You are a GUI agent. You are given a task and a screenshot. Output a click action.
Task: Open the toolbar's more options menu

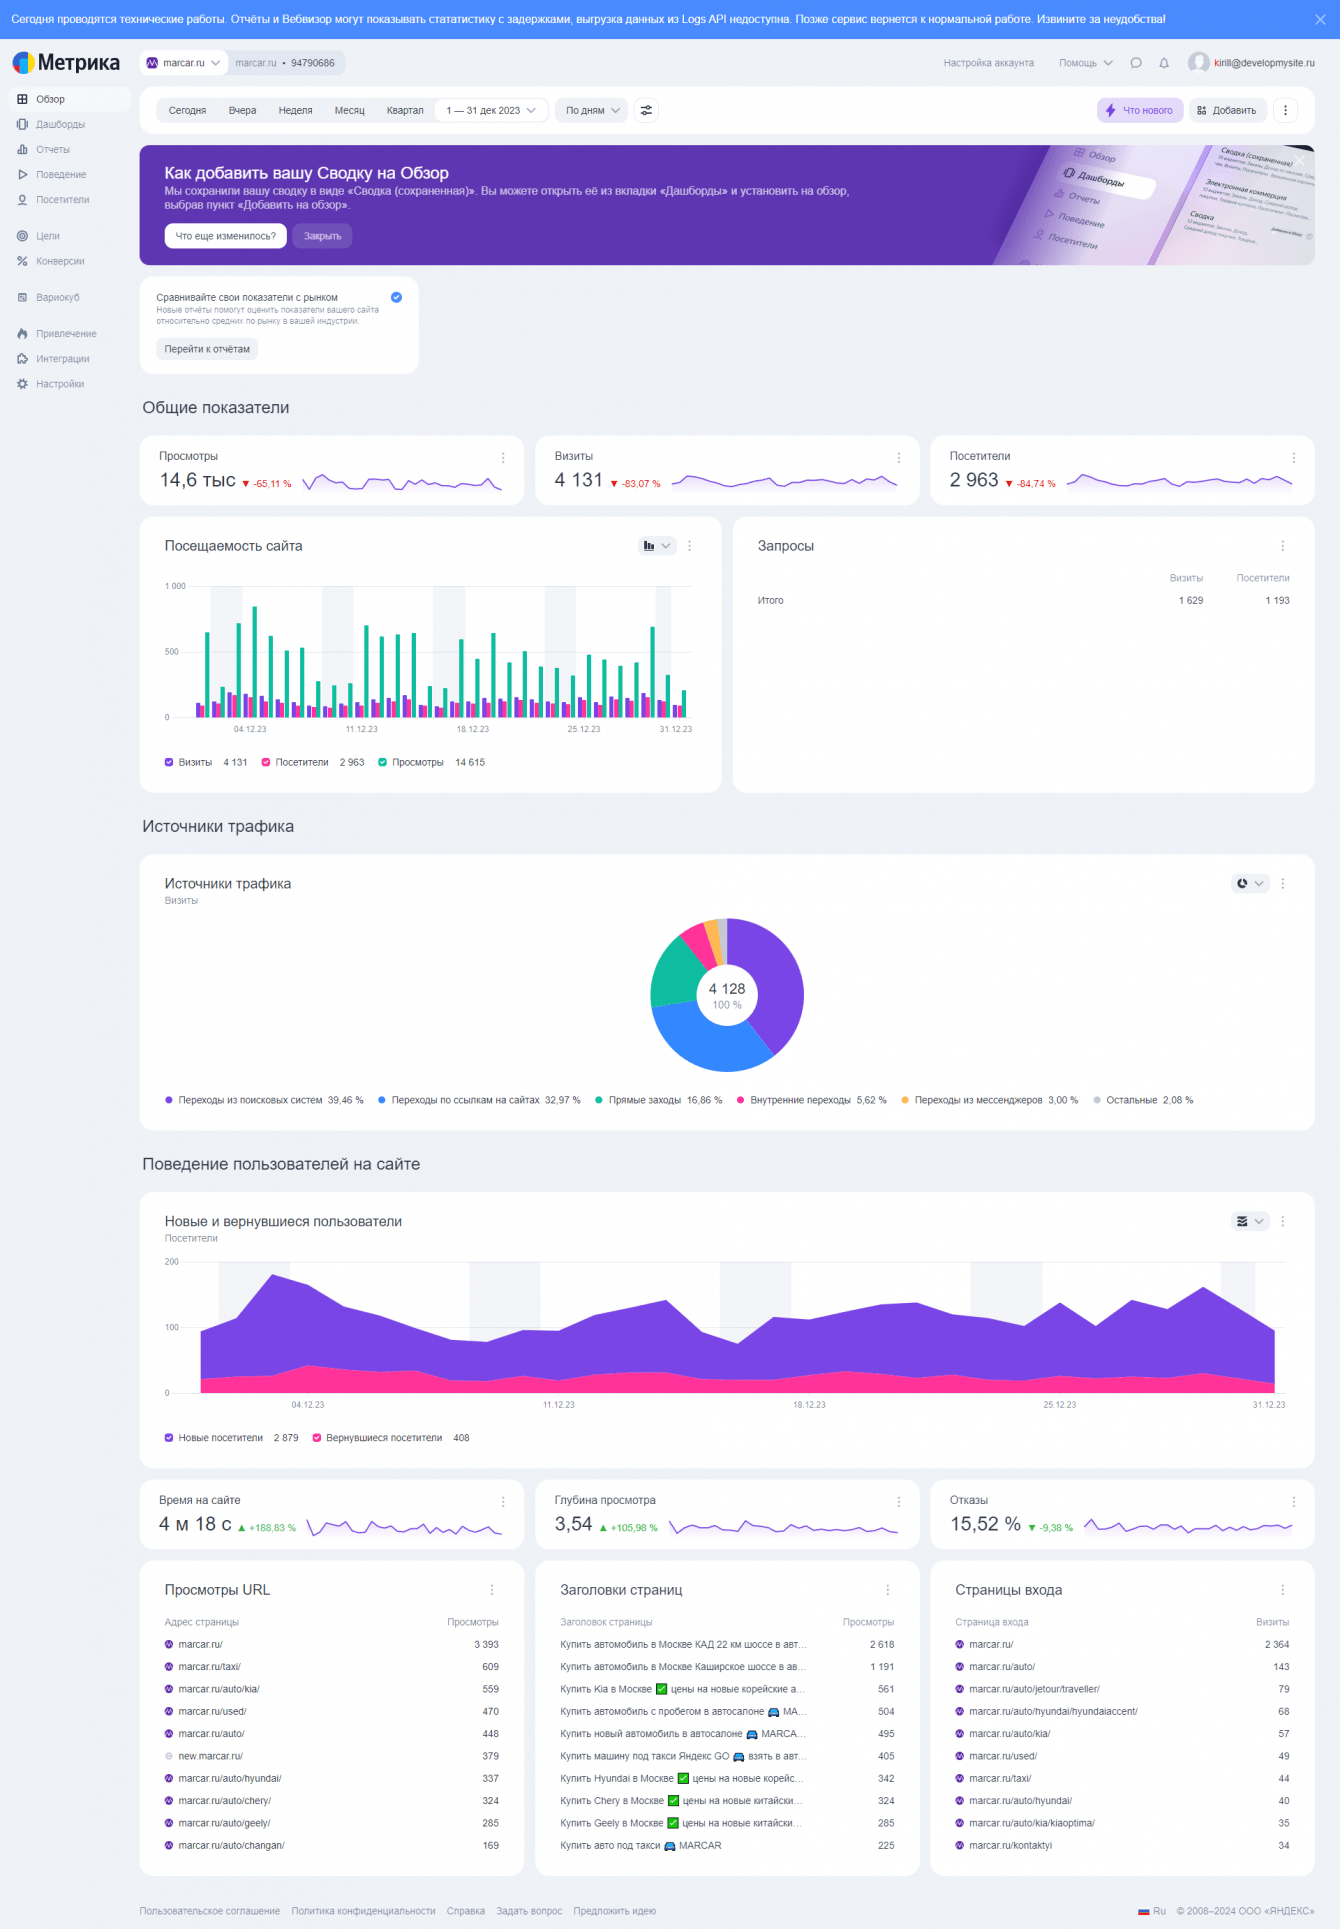point(1285,111)
